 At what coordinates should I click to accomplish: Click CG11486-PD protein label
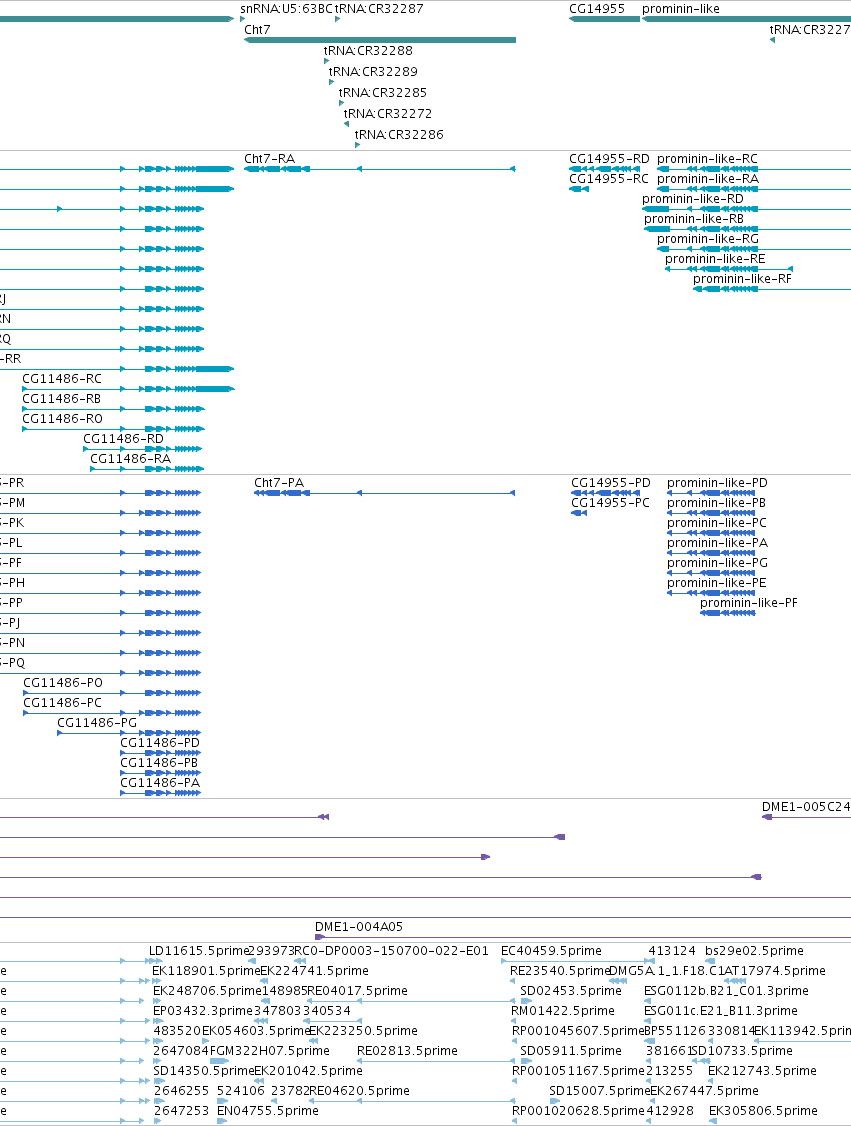pos(160,743)
